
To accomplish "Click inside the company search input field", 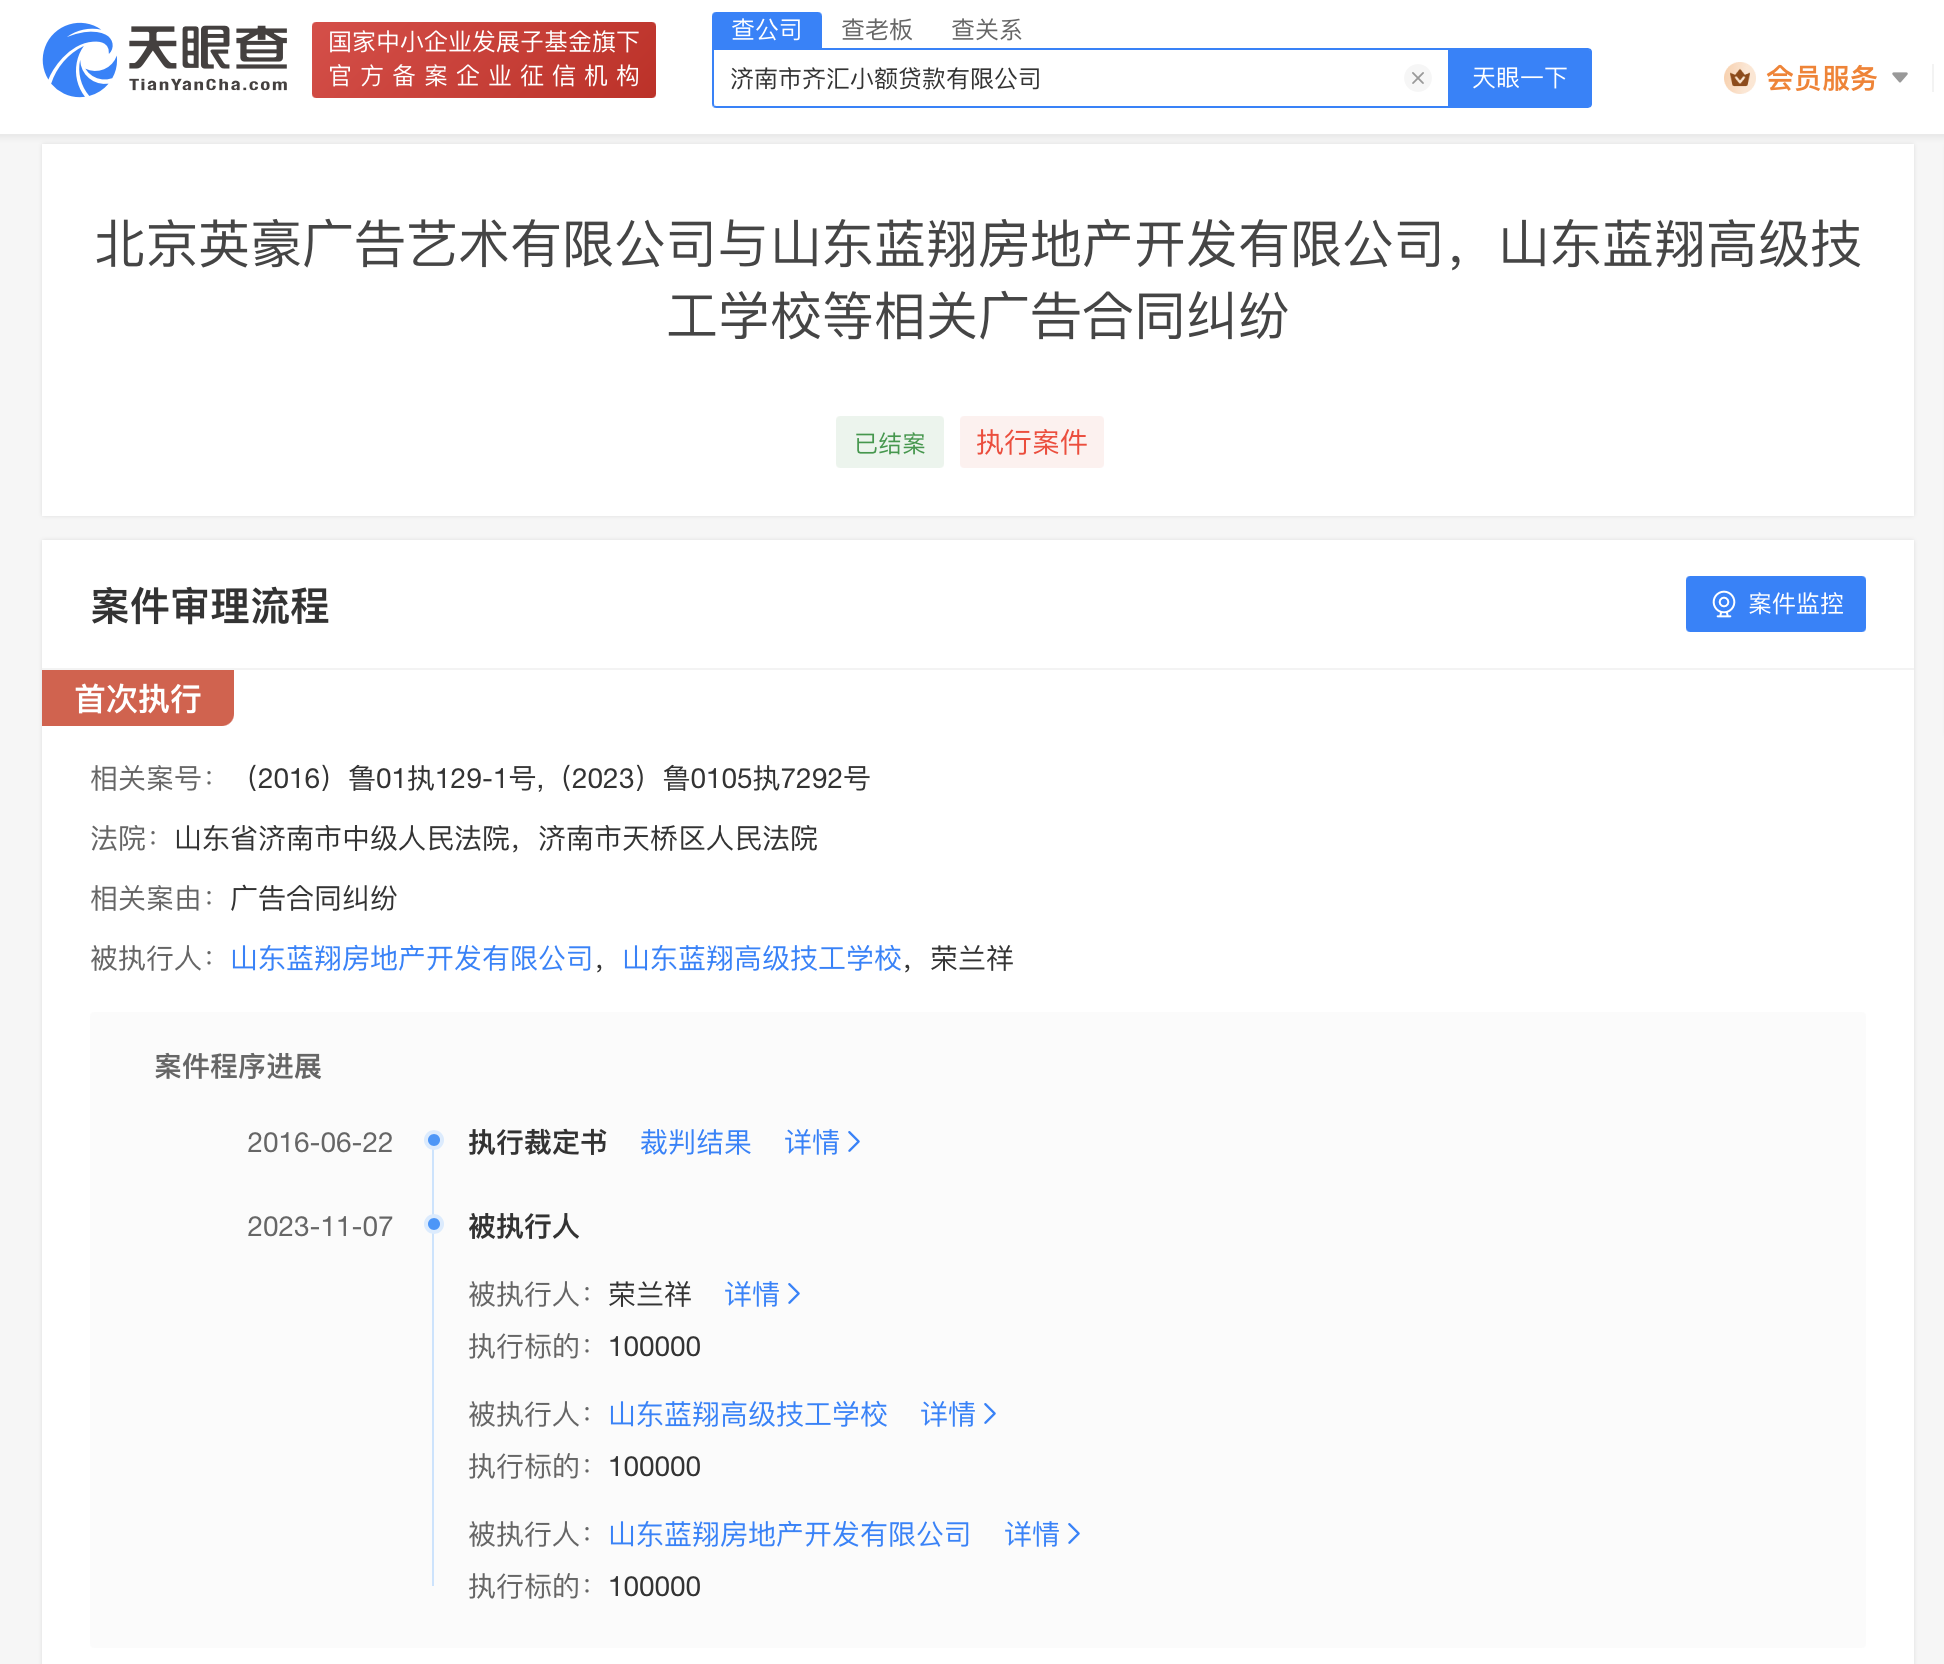I will 1000,78.
